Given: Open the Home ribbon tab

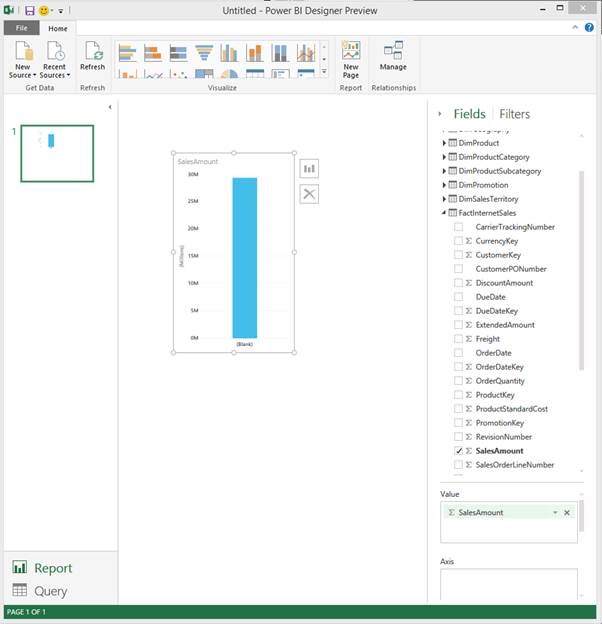Looking at the screenshot, I should (x=58, y=28).
